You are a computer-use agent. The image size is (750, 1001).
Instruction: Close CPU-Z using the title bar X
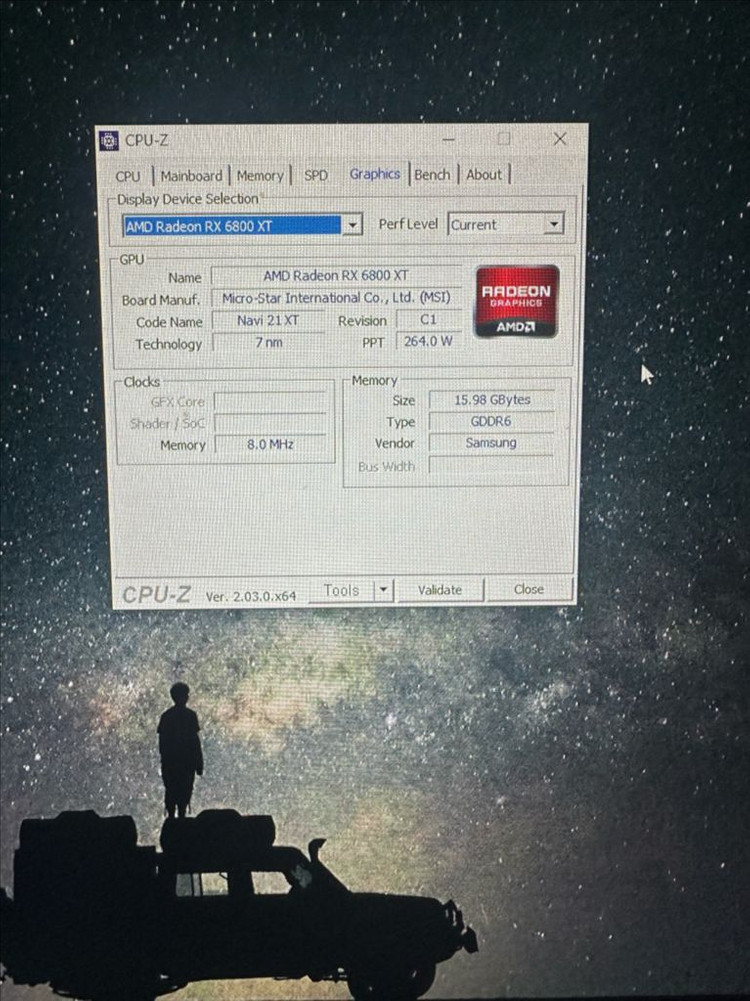(560, 139)
